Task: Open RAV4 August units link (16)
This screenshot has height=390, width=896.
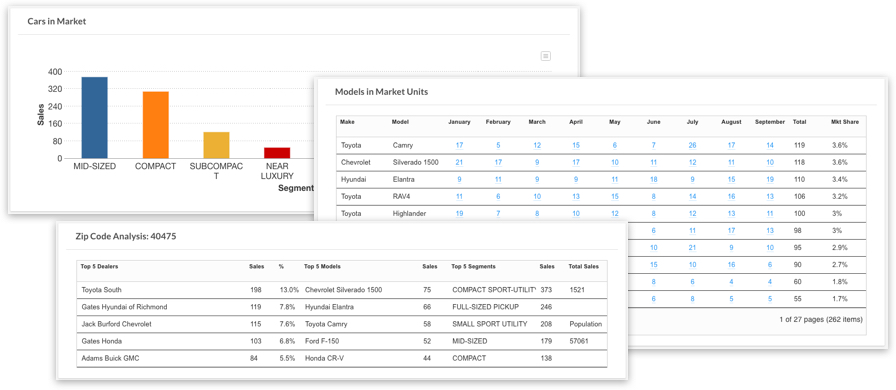Action: 731,197
